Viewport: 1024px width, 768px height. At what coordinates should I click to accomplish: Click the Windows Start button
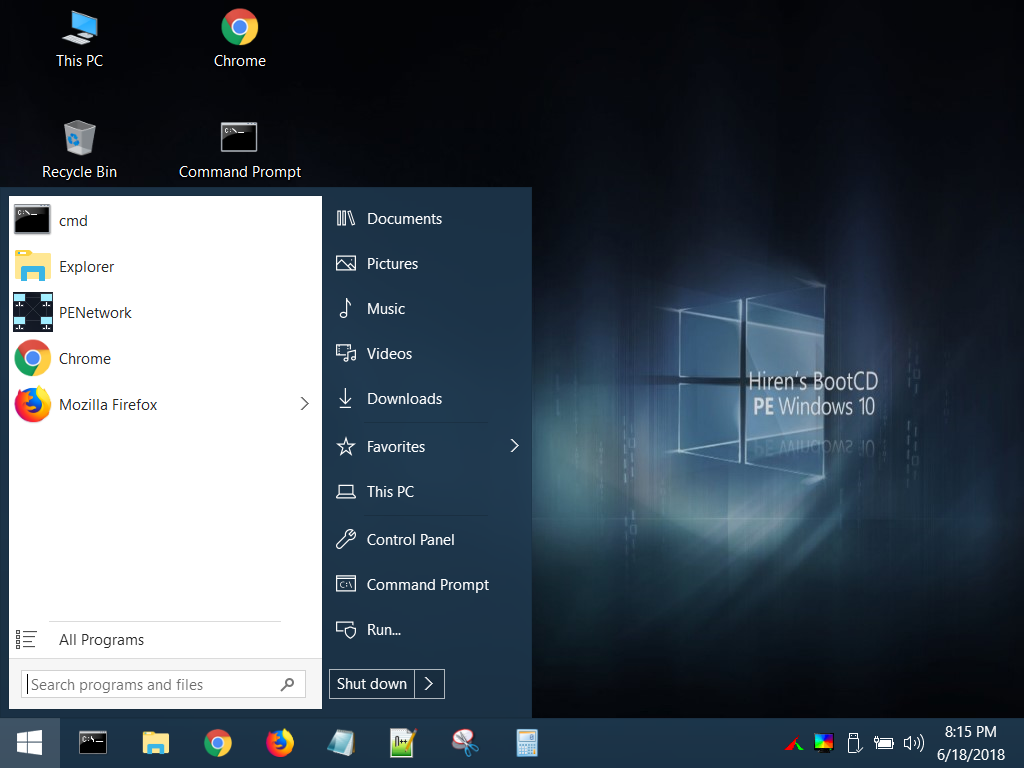[30, 743]
